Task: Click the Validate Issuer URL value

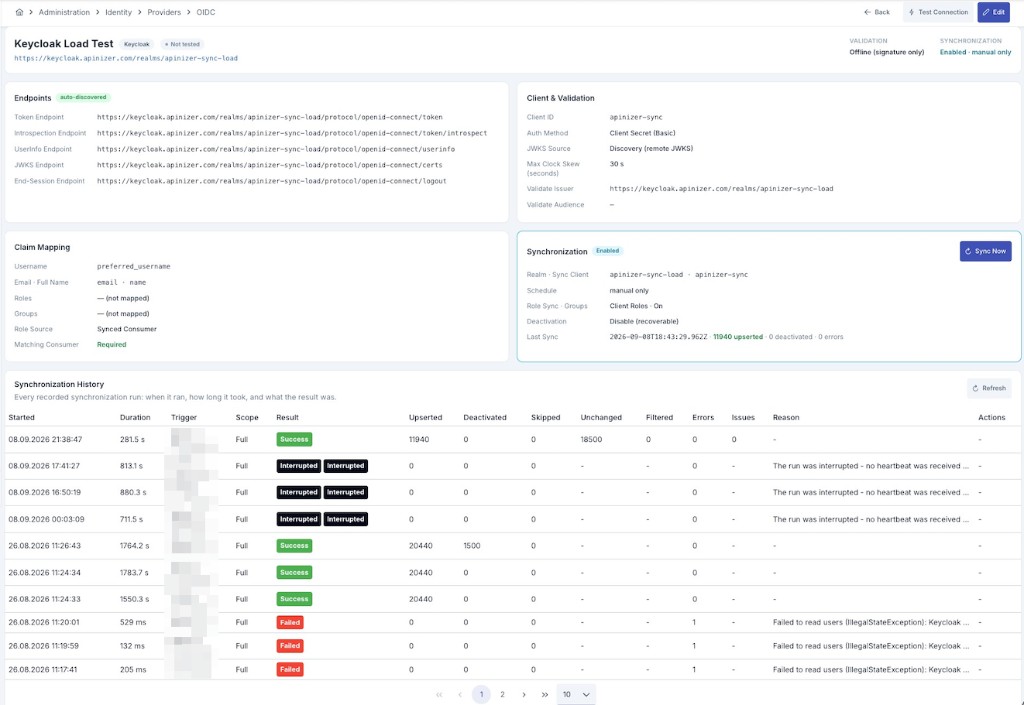Action: 721,189
